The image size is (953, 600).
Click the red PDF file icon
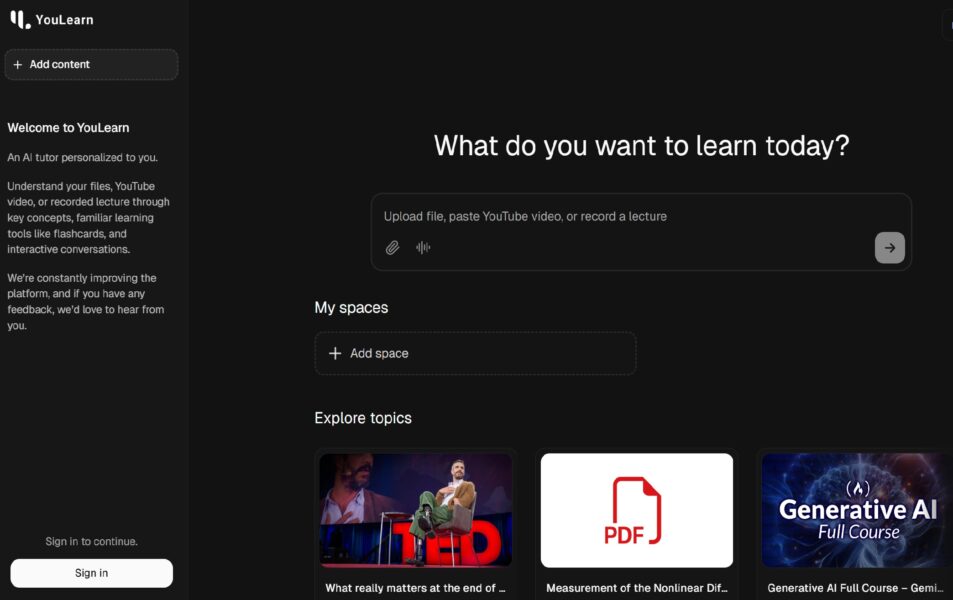pyautogui.click(x=637, y=510)
